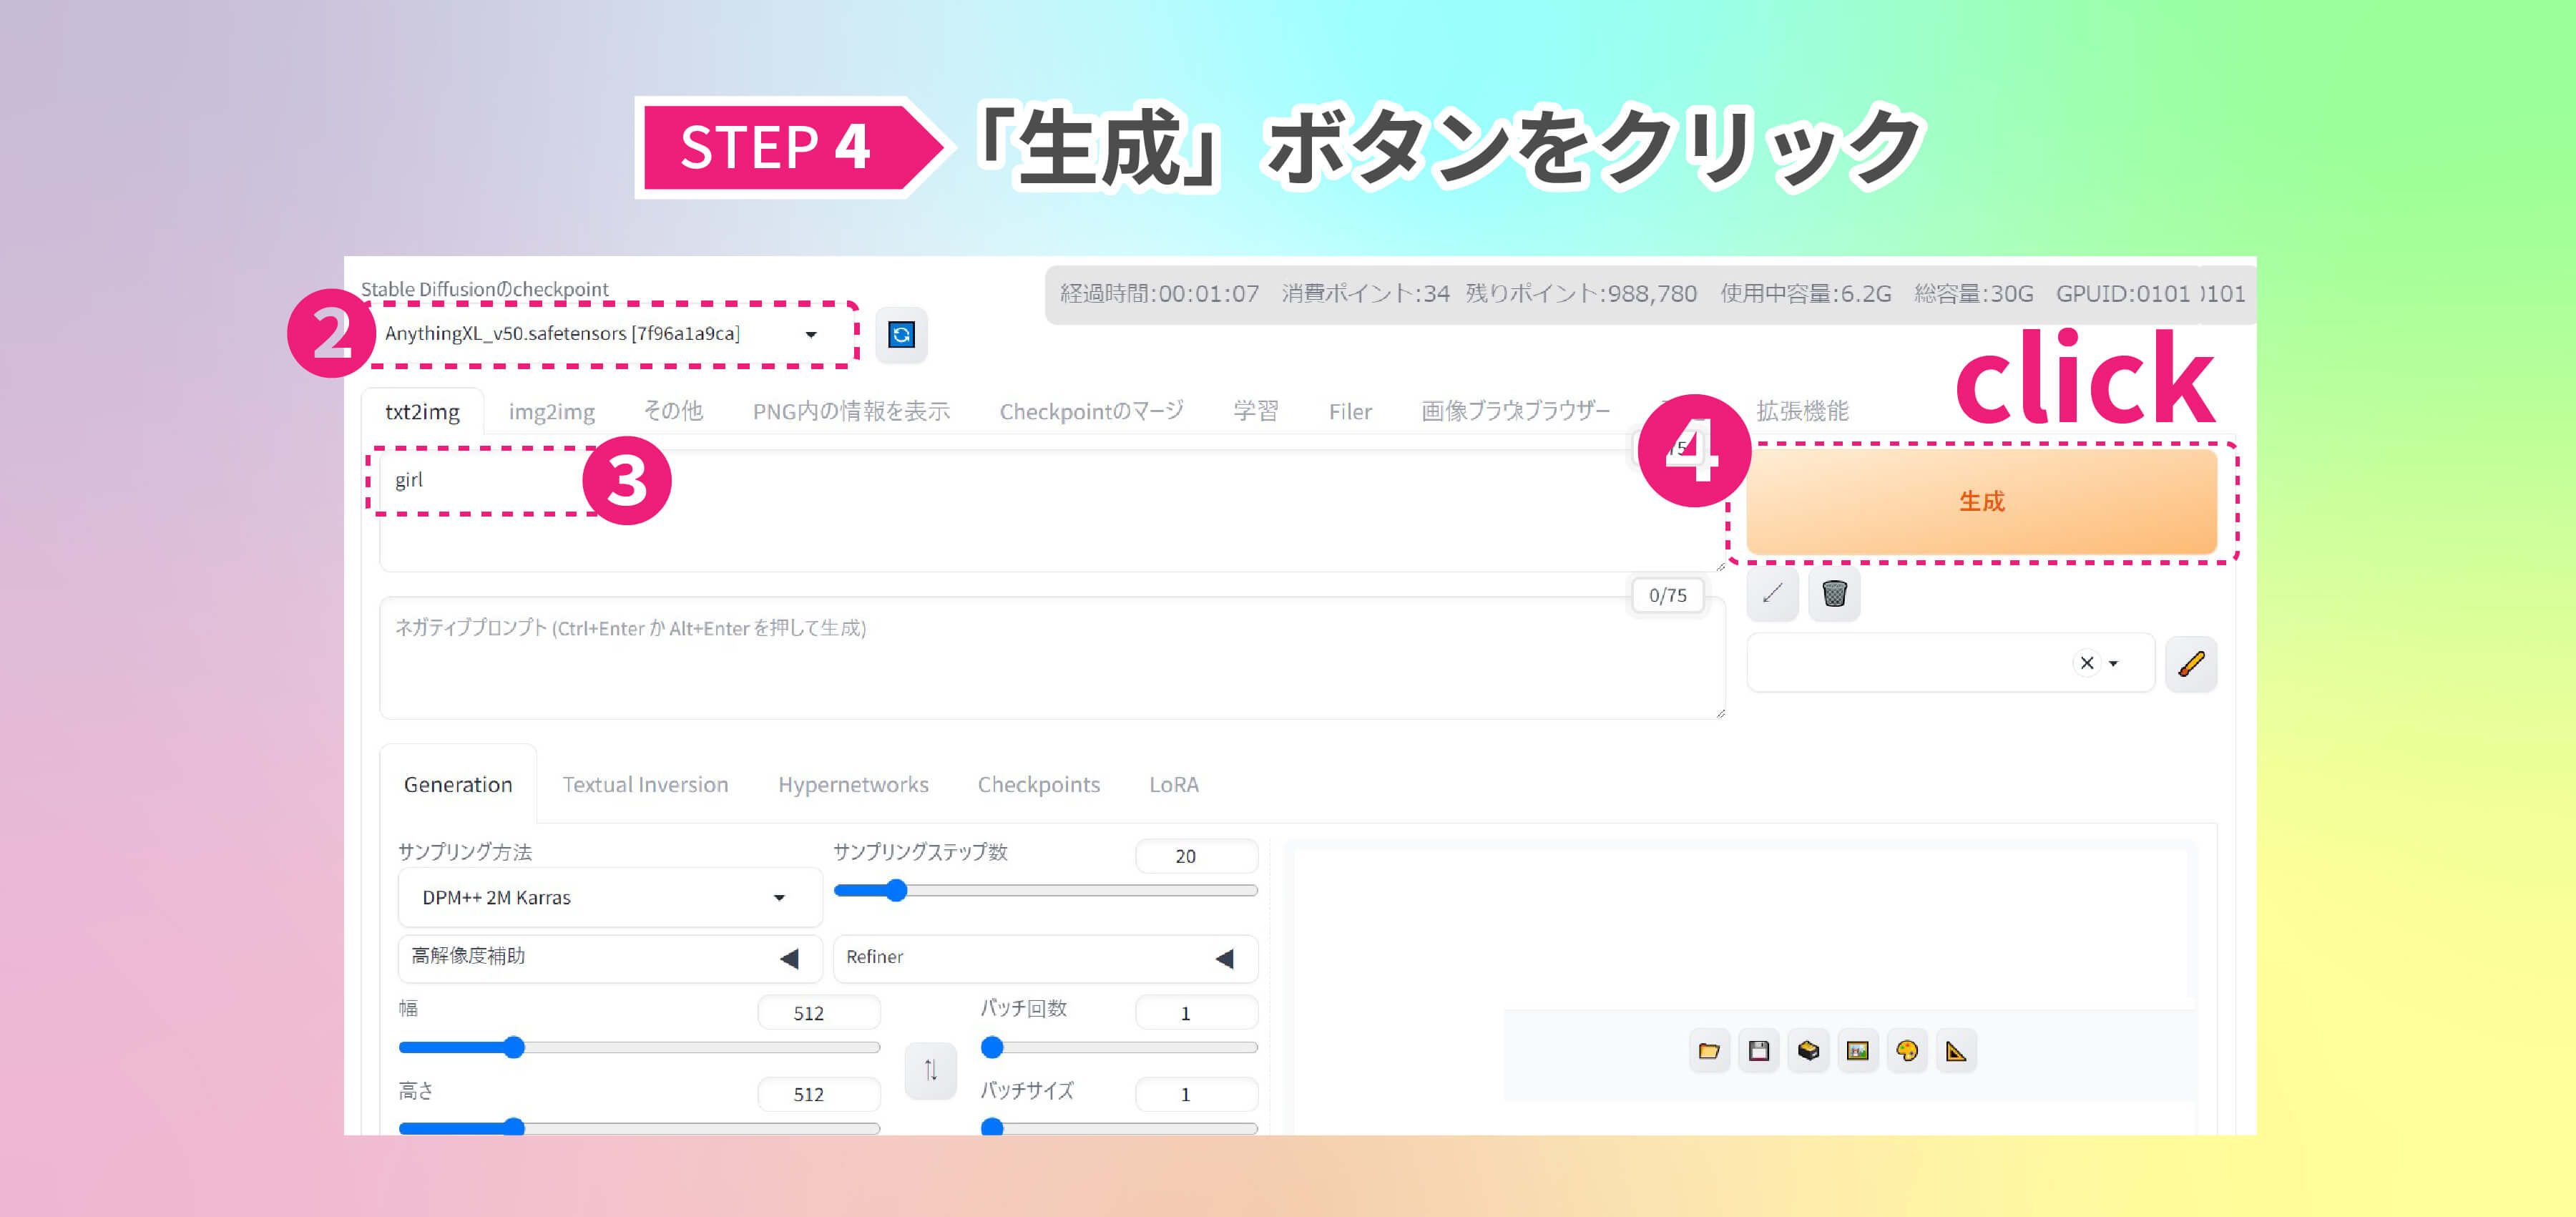Swap width and height arrows button
Image resolution: width=2576 pixels, height=1217 pixels.
(x=930, y=1071)
